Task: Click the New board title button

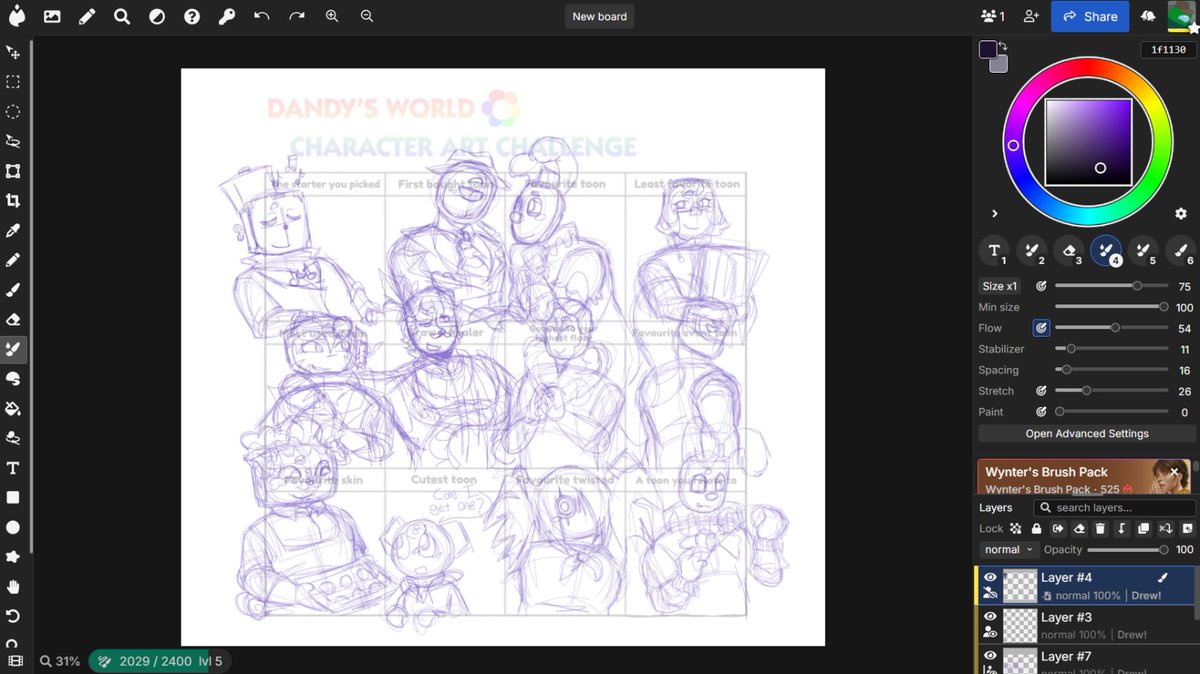Action: 599,17
